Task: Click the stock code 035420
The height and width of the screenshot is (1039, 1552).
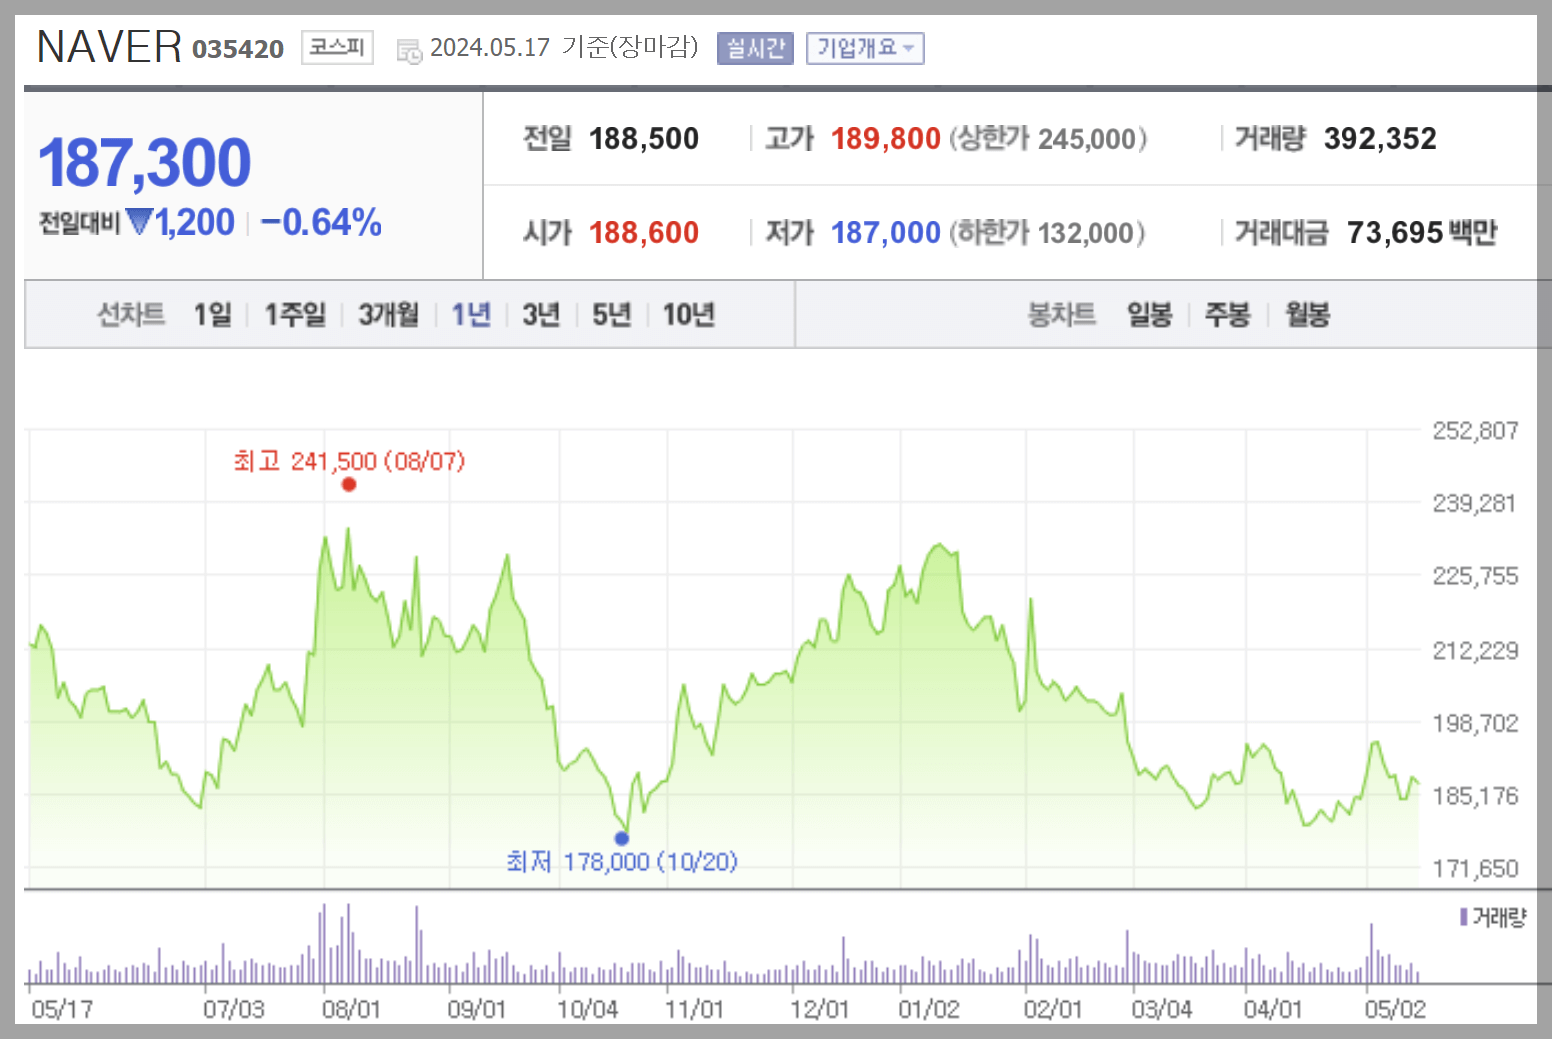Action: click(237, 49)
